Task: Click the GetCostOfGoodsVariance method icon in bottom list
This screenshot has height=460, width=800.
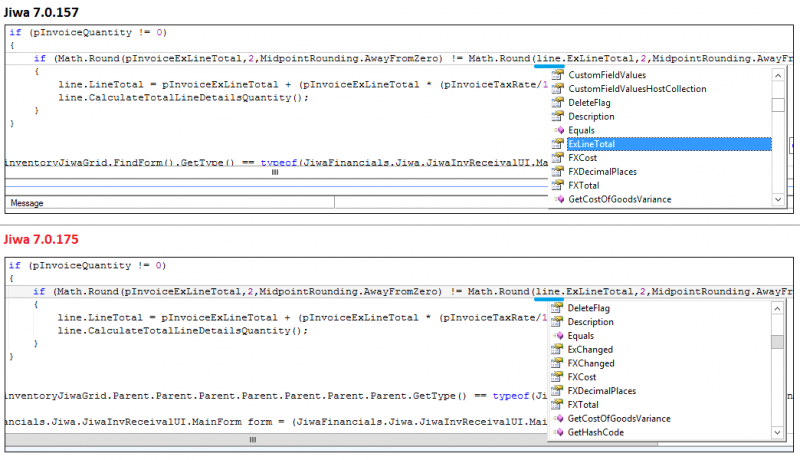Action: point(558,418)
